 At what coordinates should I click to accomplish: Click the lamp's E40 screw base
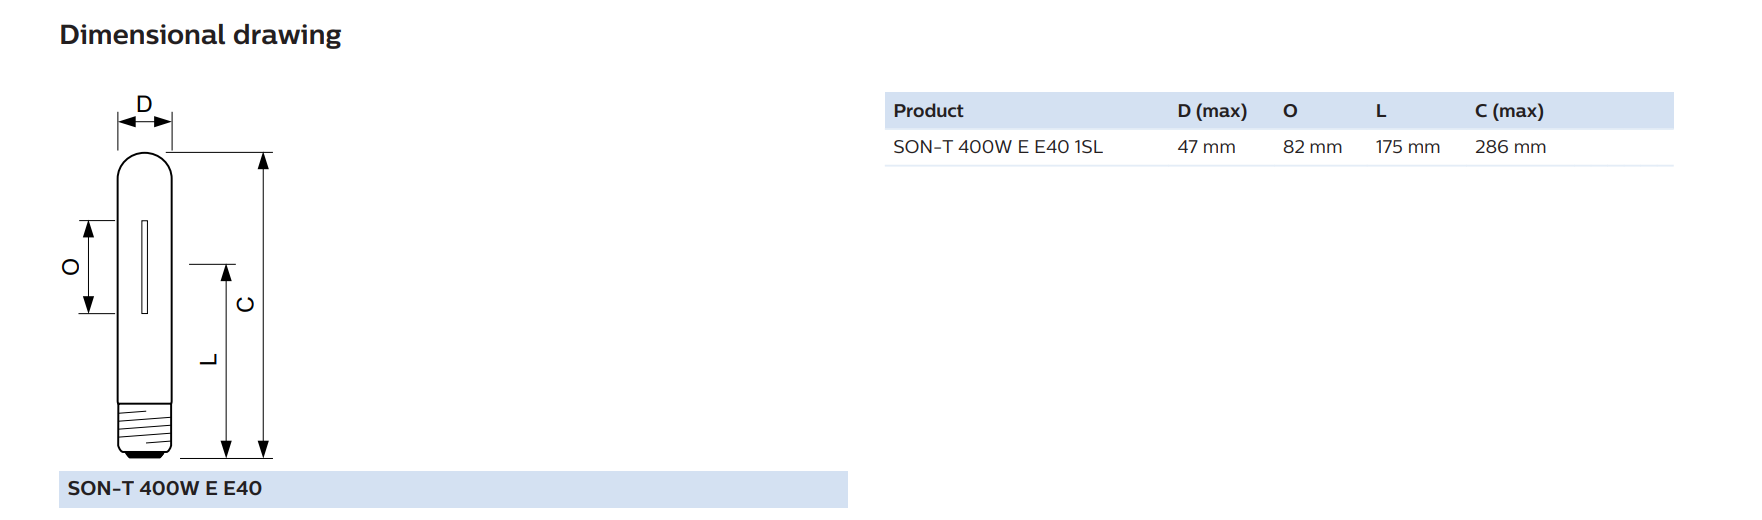(x=145, y=430)
